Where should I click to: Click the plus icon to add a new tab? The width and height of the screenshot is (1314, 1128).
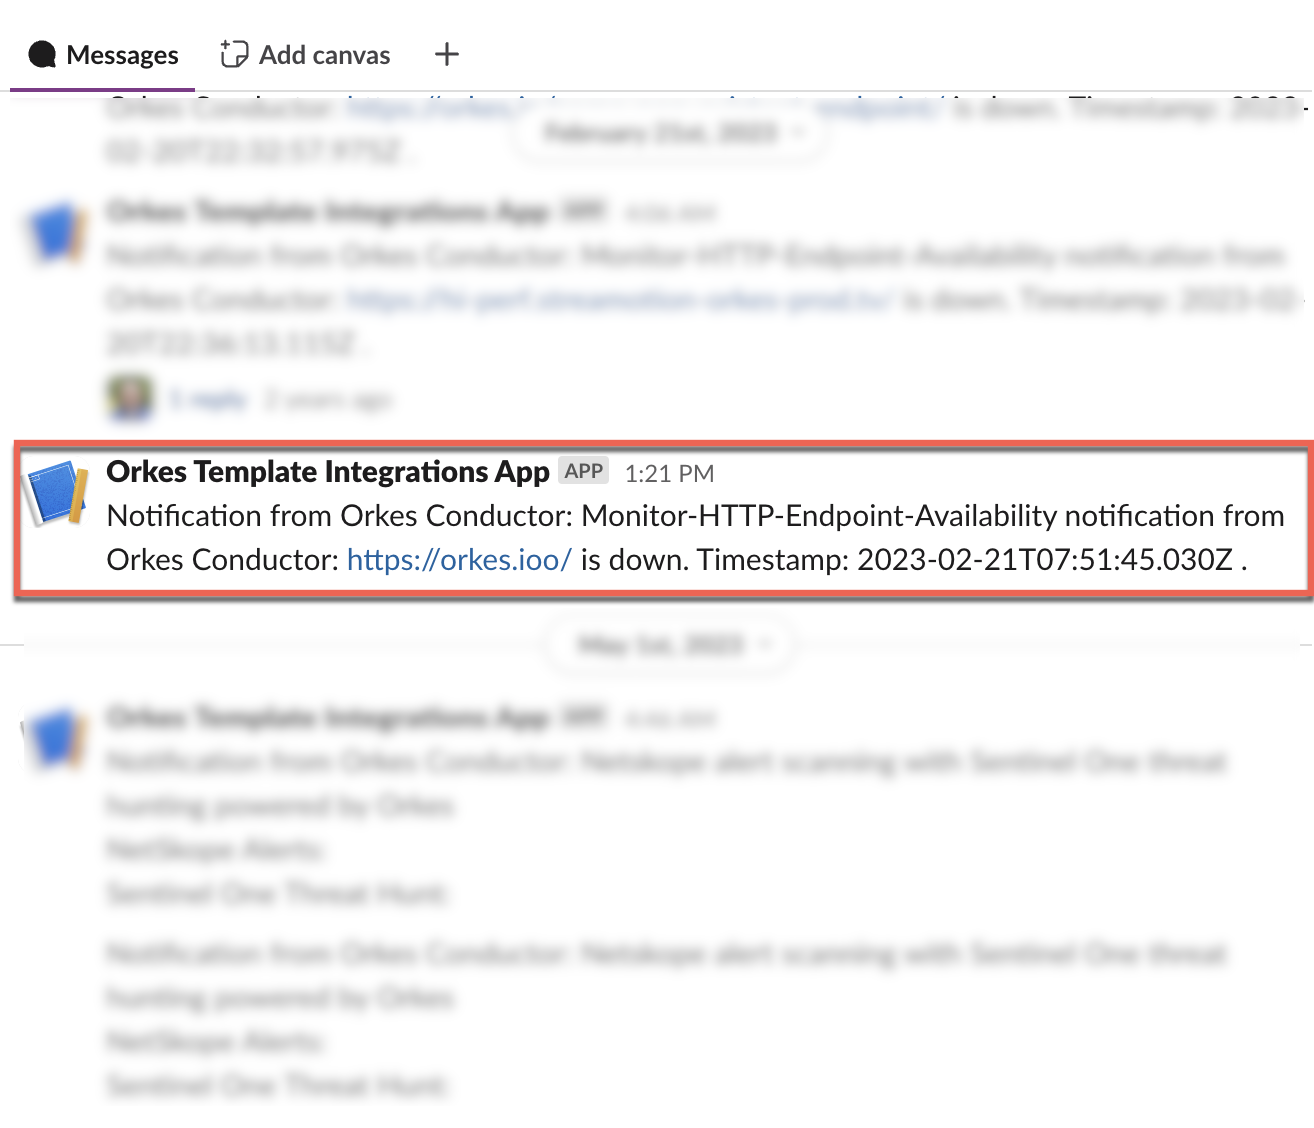tap(446, 55)
